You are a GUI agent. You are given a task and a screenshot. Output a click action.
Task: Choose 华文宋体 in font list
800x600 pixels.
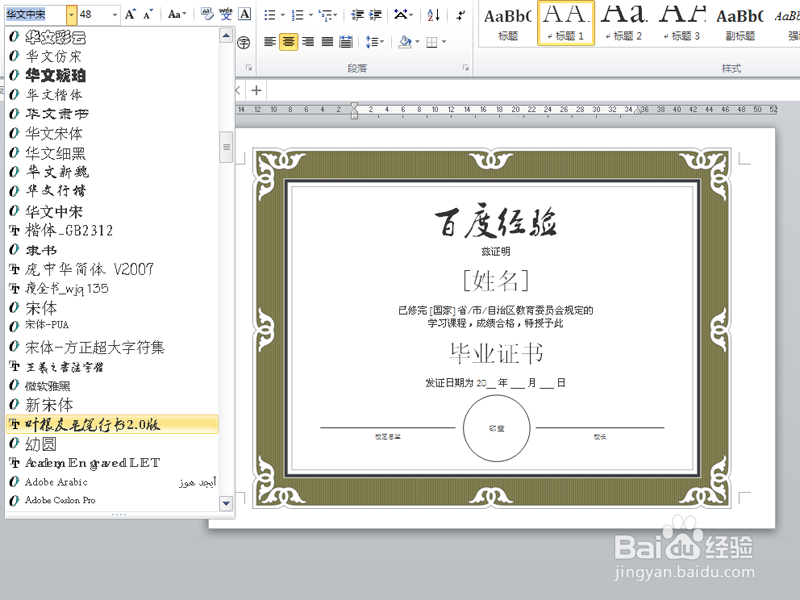point(112,134)
